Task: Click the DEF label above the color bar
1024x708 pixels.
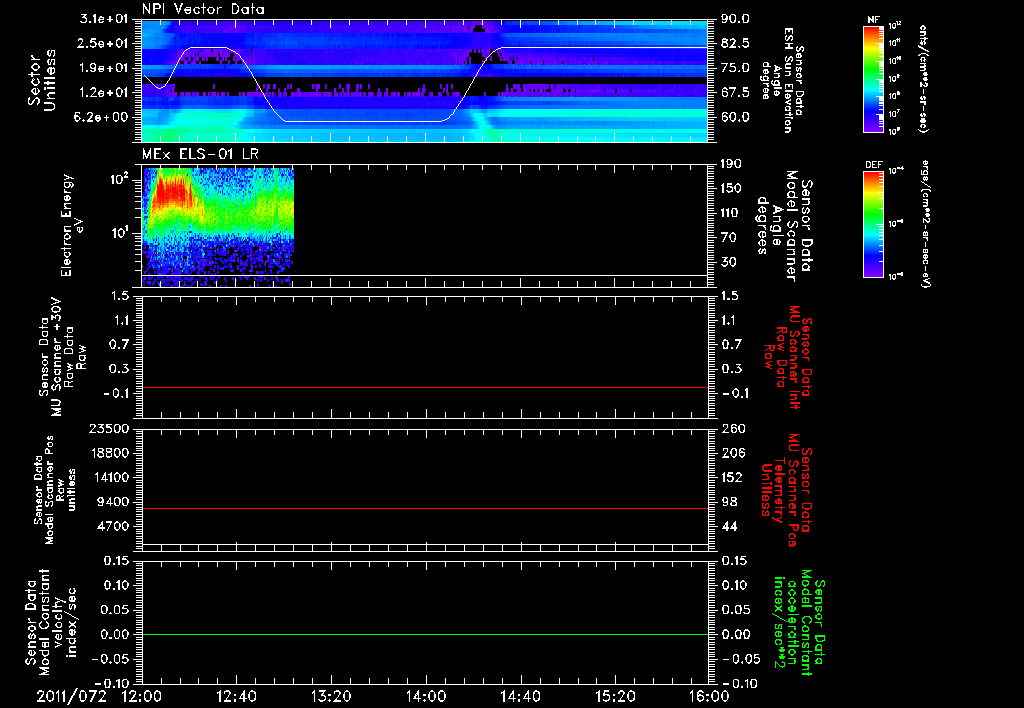Action: 874,165
